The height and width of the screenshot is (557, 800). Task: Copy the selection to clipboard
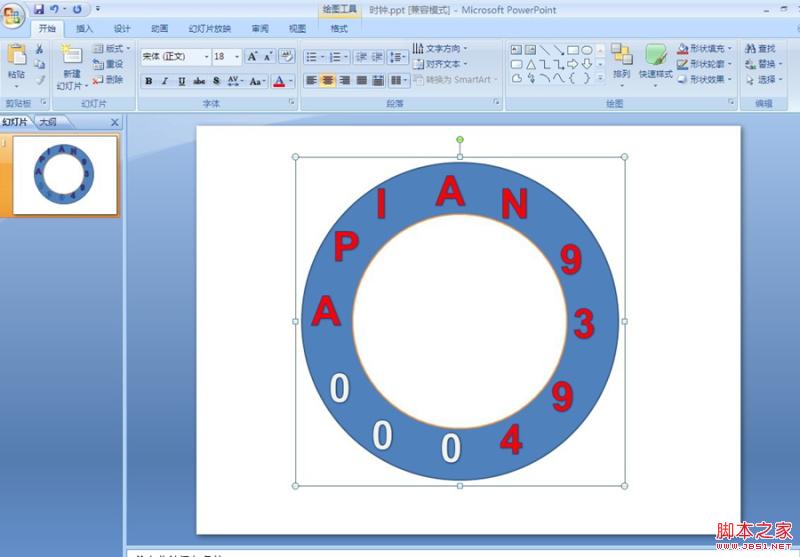pyautogui.click(x=39, y=64)
